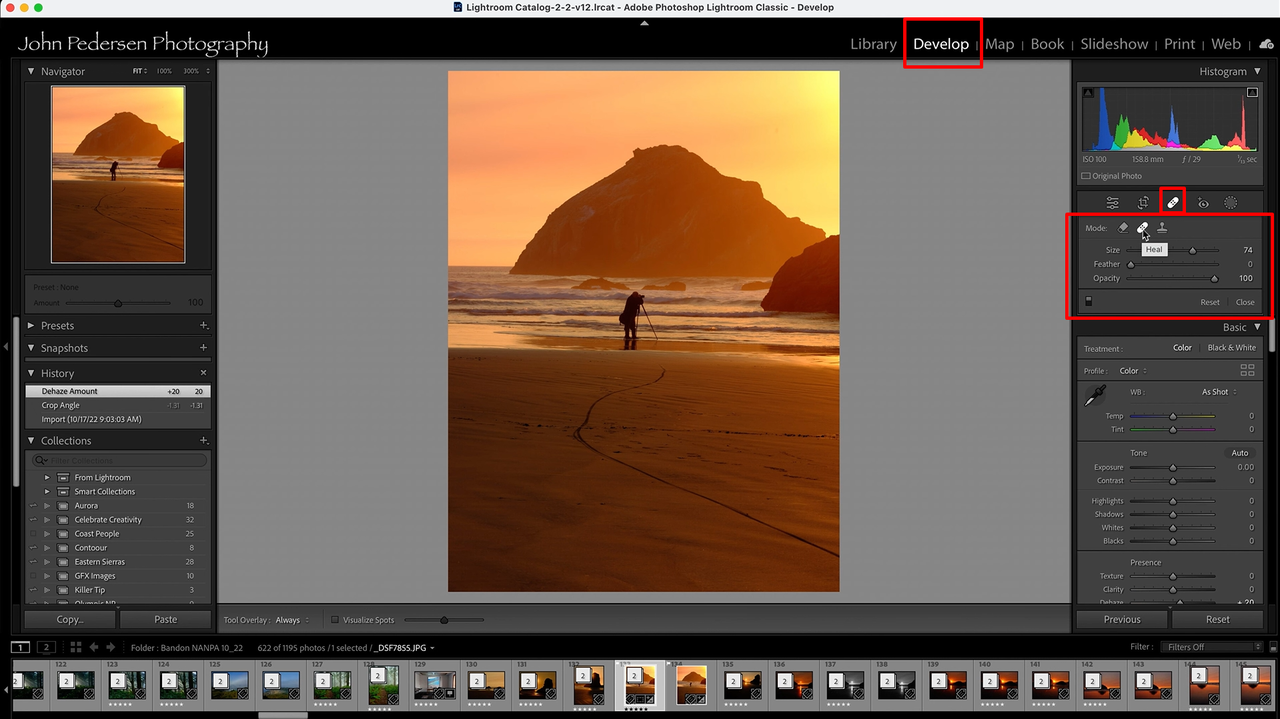Go back with the filmstrip left arrow
This screenshot has height=719, width=1280.
[x=95, y=647]
